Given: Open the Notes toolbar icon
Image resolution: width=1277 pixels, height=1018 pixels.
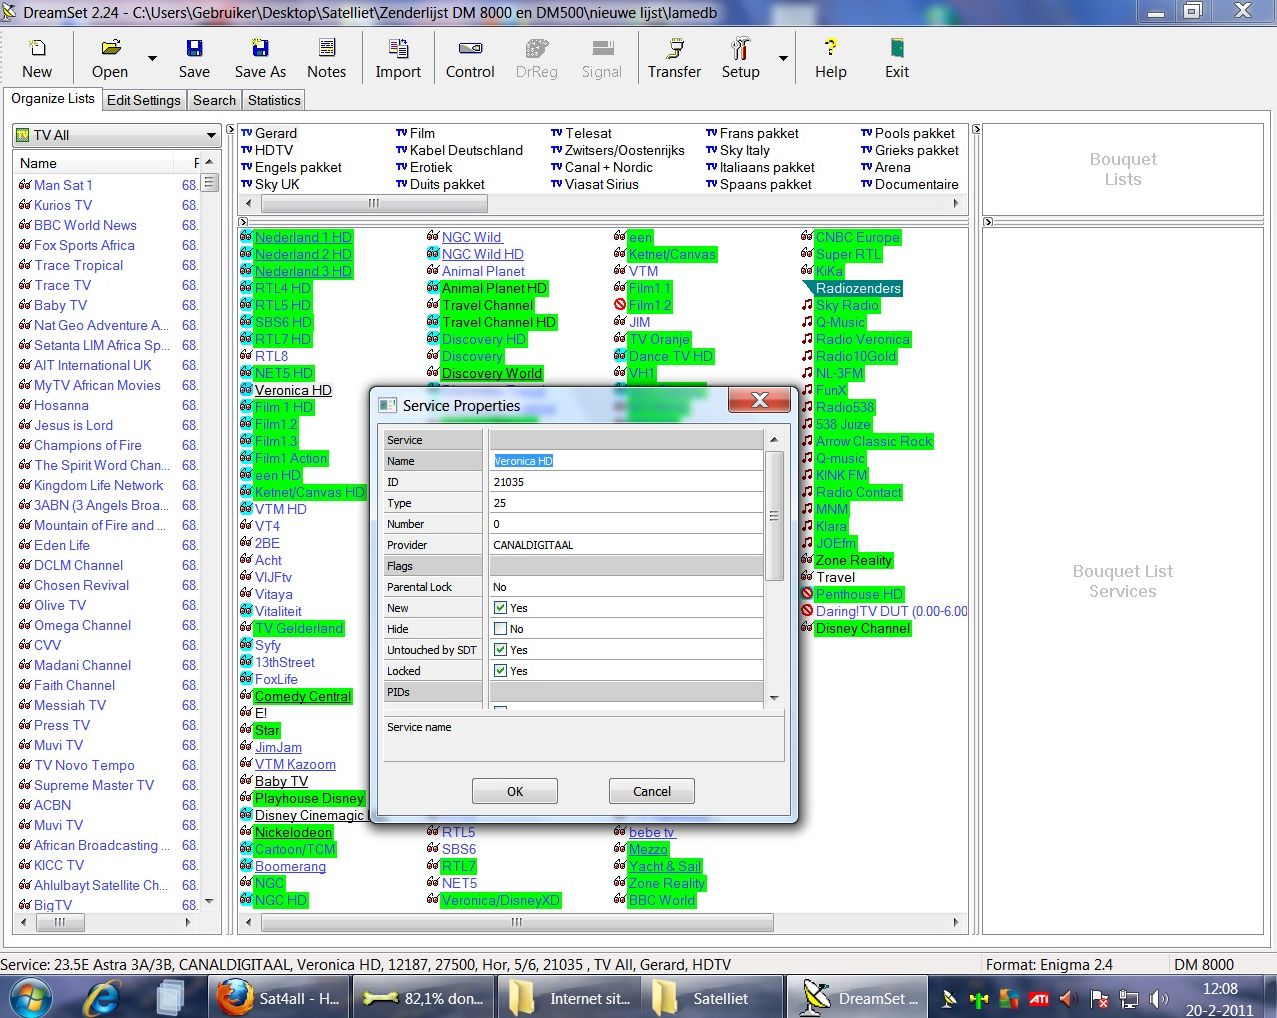Looking at the screenshot, I should pyautogui.click(x=326, y=59).
